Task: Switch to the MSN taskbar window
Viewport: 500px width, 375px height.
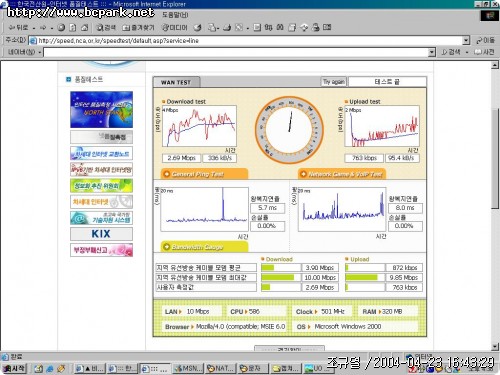Action: tap(188, 369)
